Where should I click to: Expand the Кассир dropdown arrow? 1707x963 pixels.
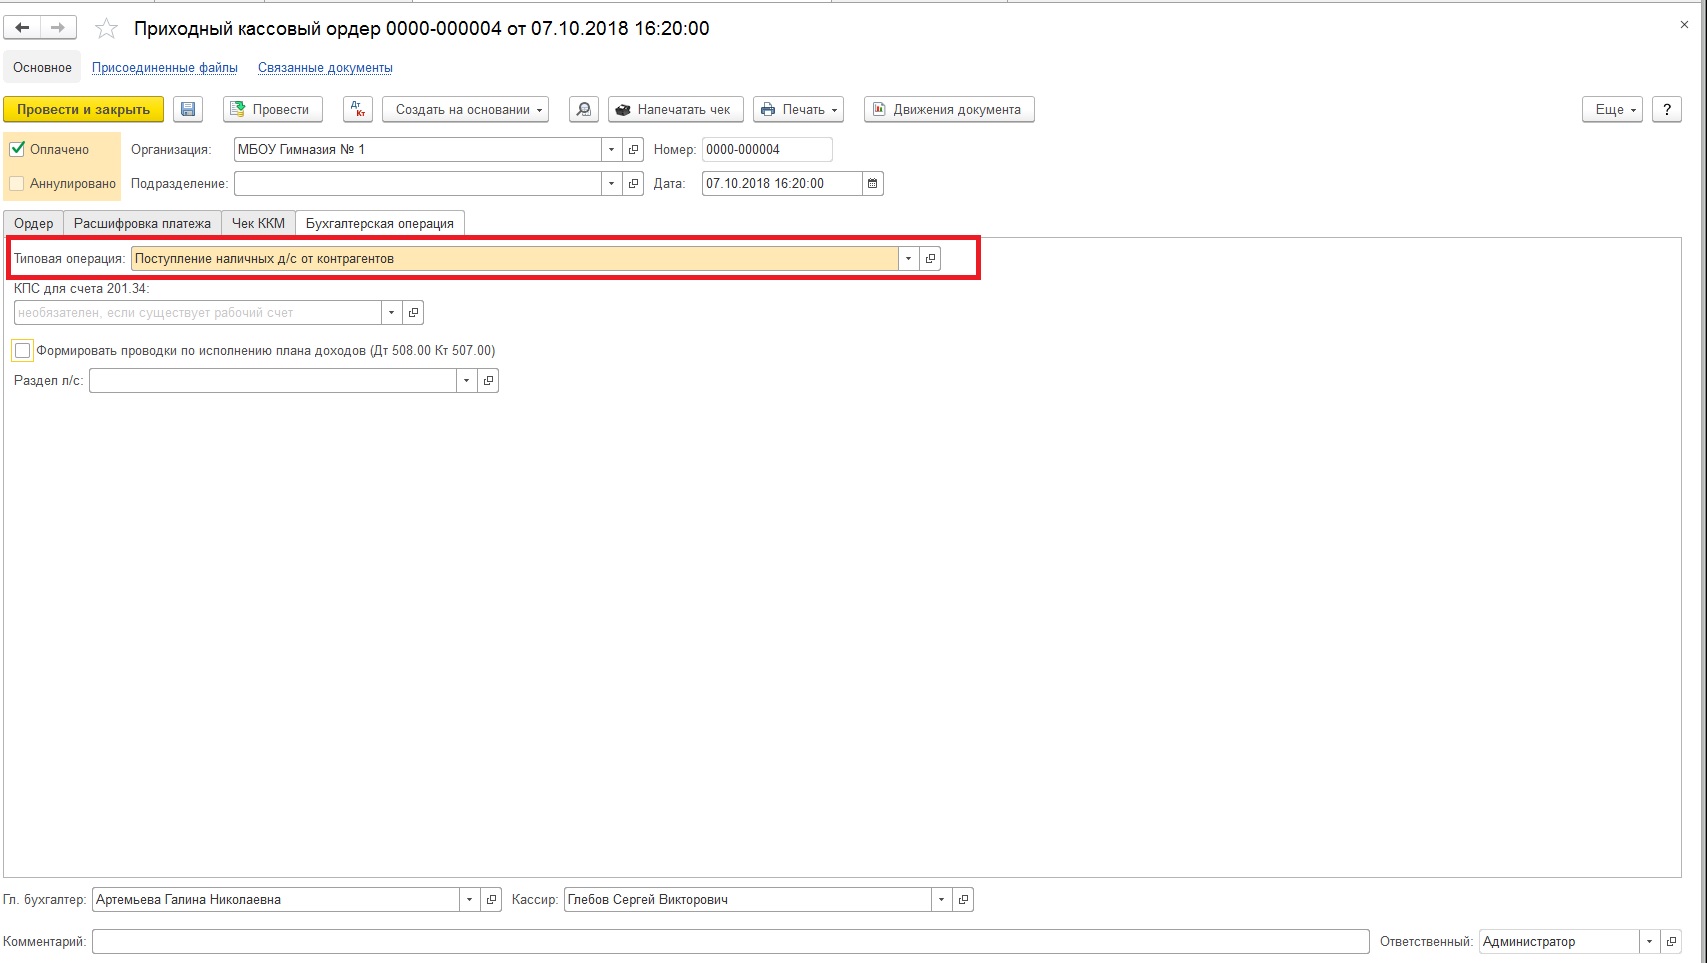tap(941, 900)
